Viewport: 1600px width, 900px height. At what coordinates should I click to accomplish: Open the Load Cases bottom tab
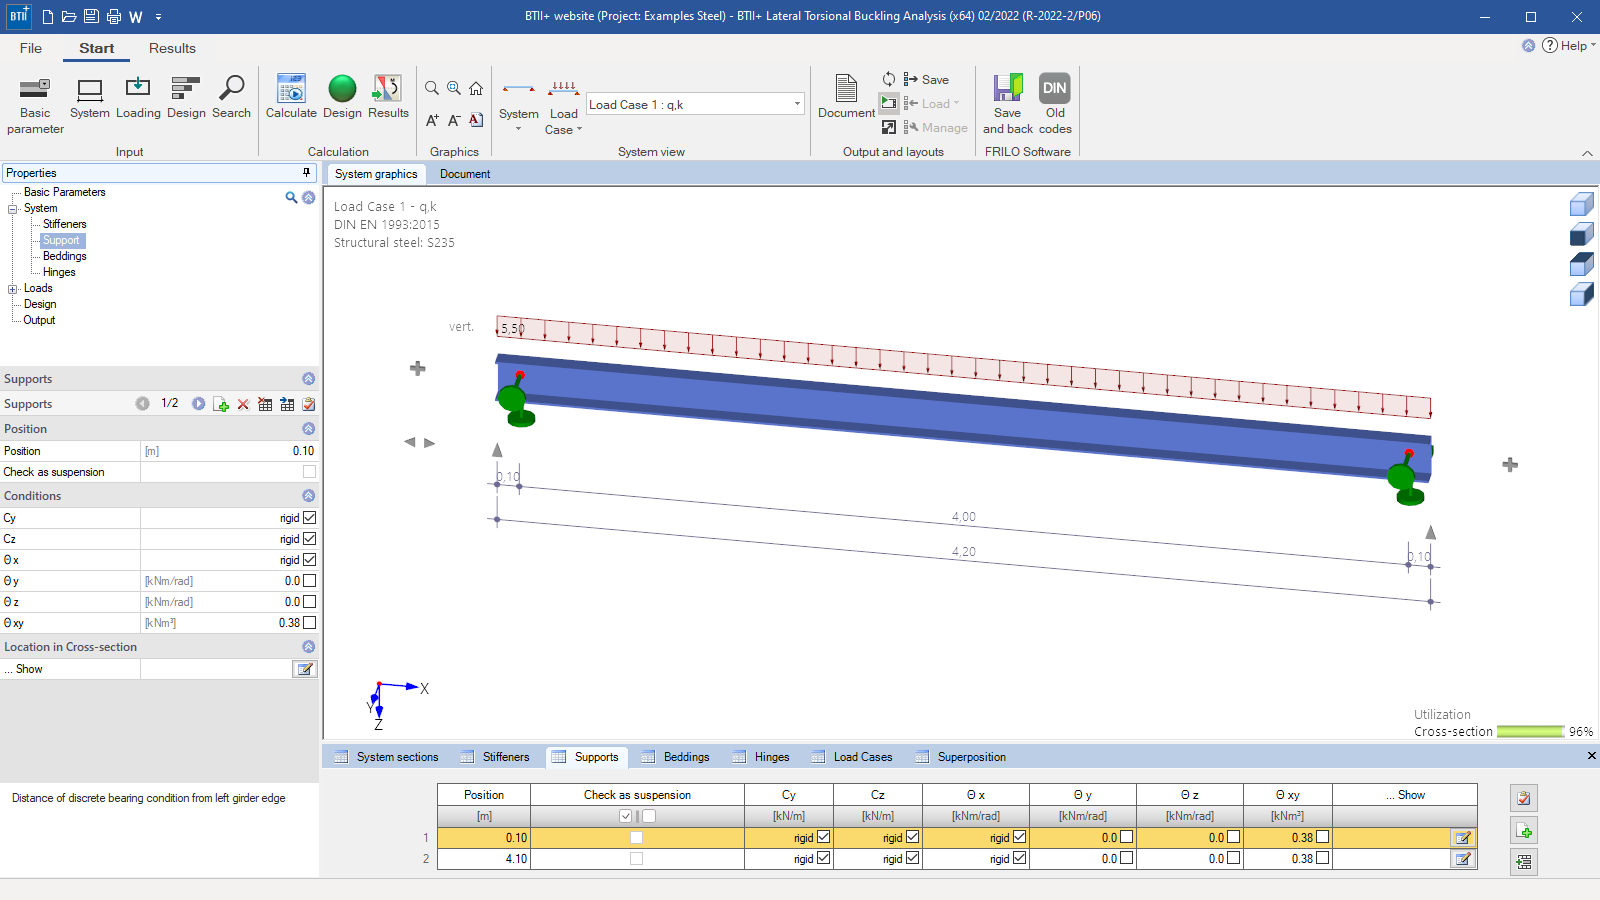point(853,757)
